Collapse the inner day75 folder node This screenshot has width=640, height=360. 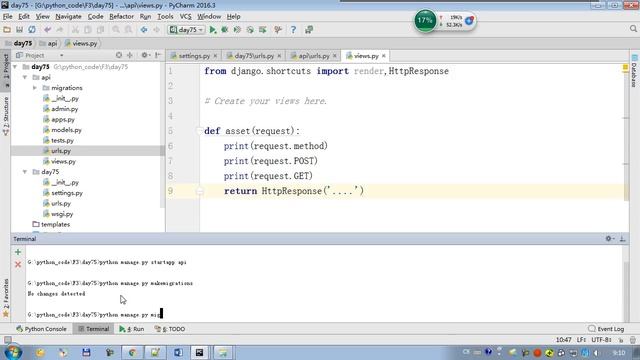[x=25, y=172]
